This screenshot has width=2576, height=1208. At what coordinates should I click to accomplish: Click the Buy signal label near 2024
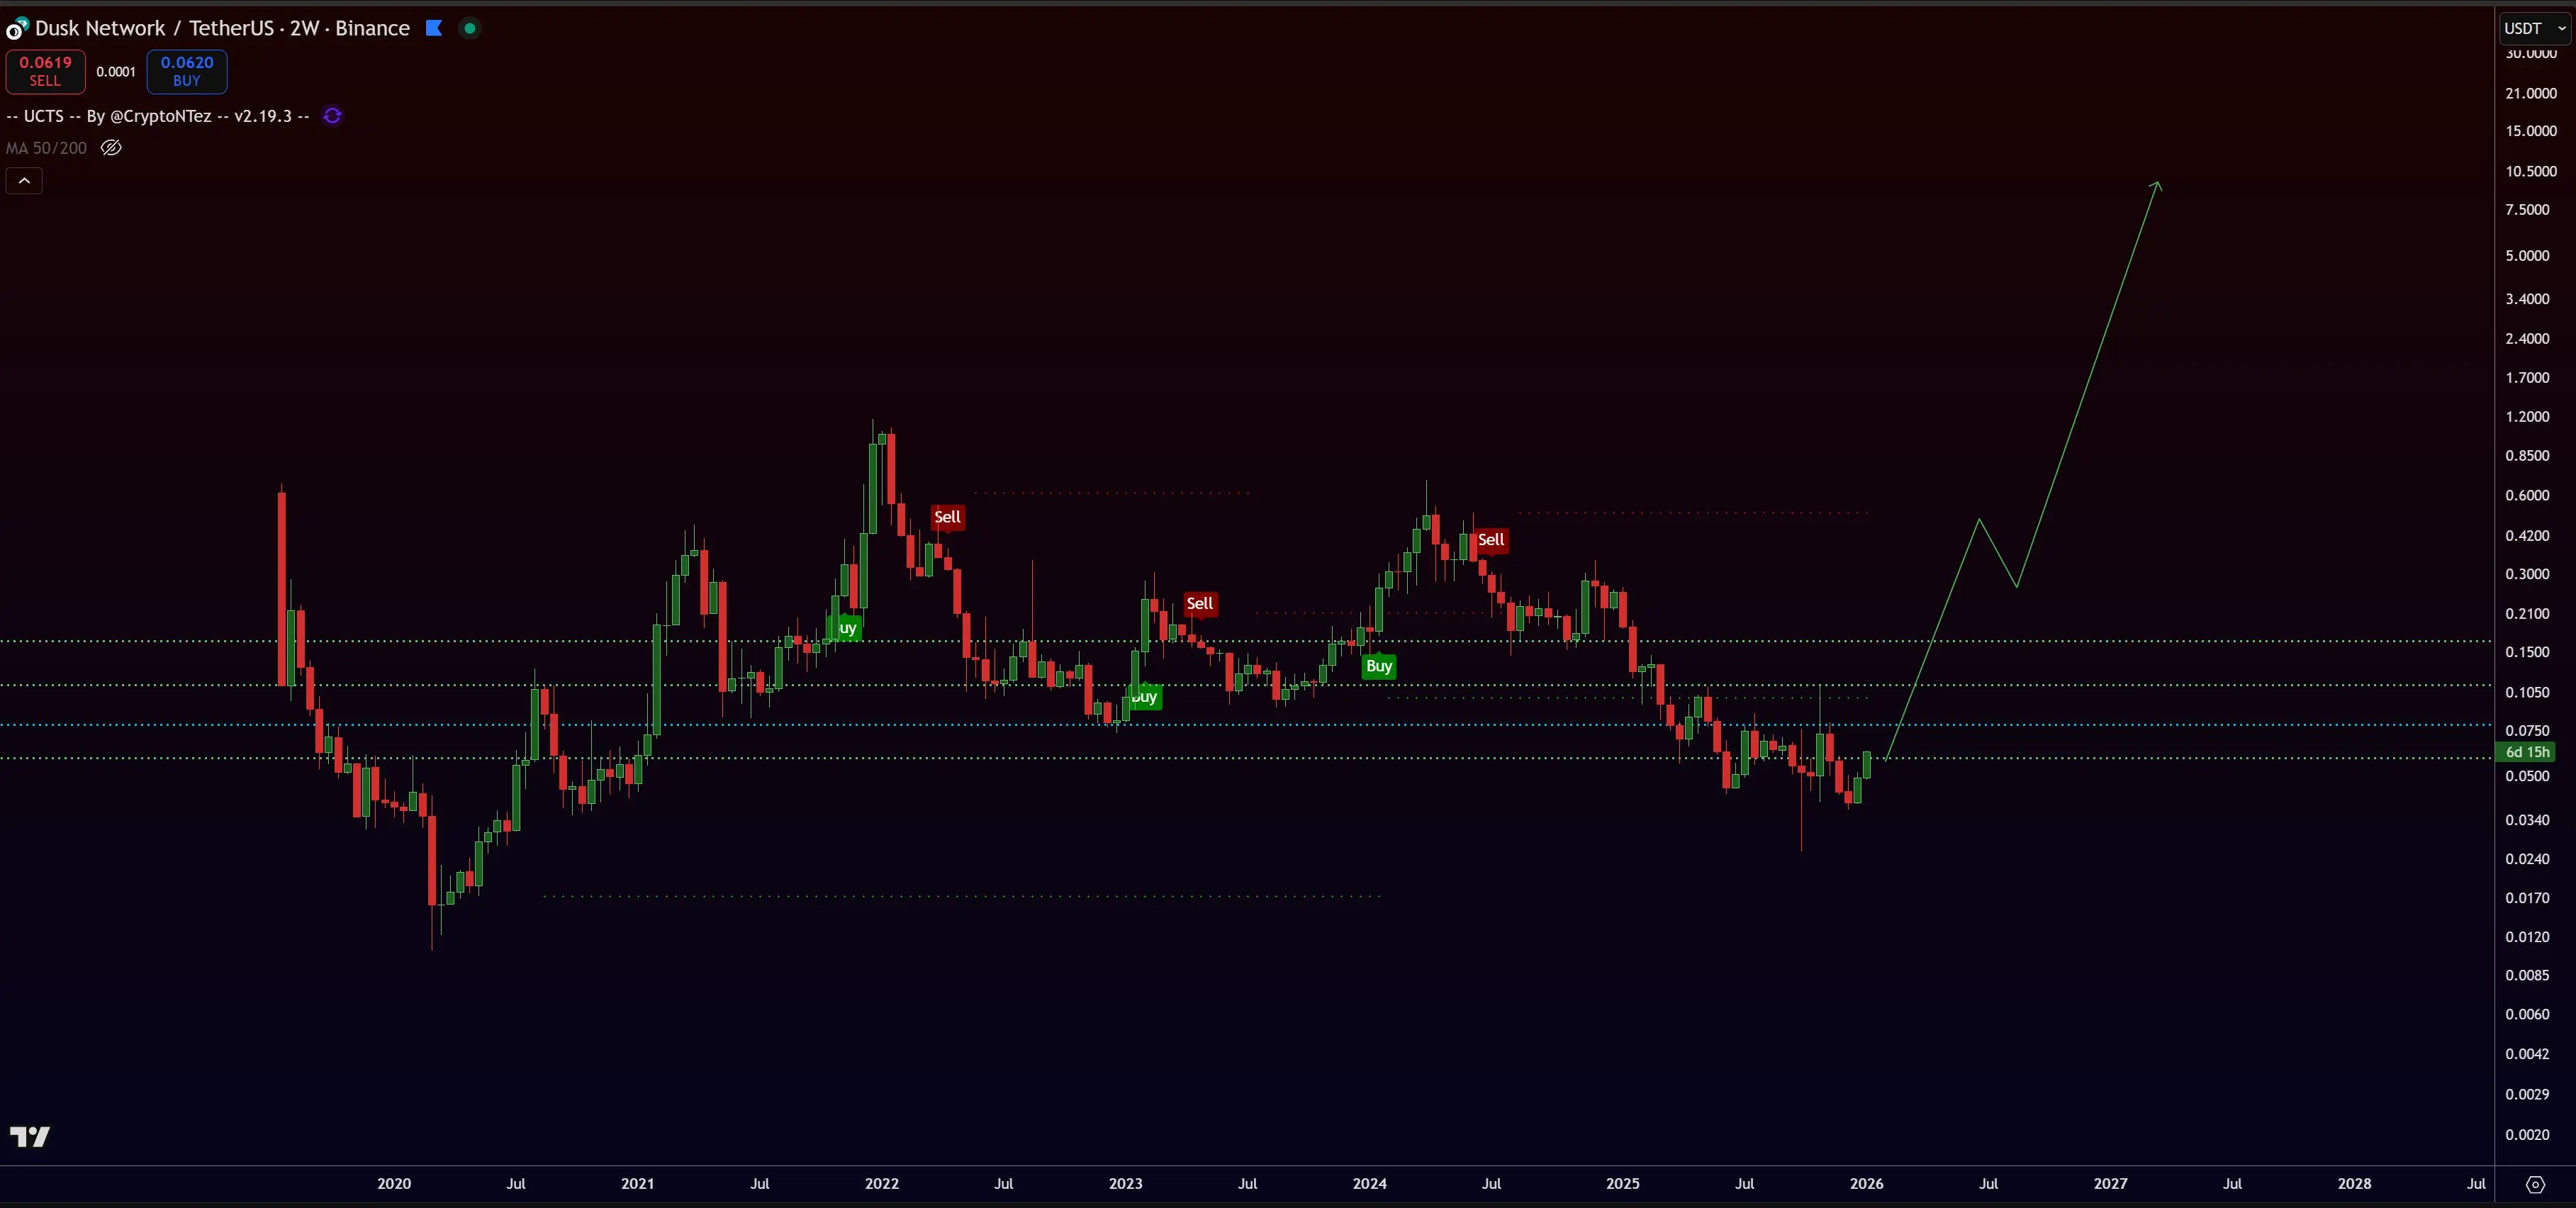pos(1378,666)
